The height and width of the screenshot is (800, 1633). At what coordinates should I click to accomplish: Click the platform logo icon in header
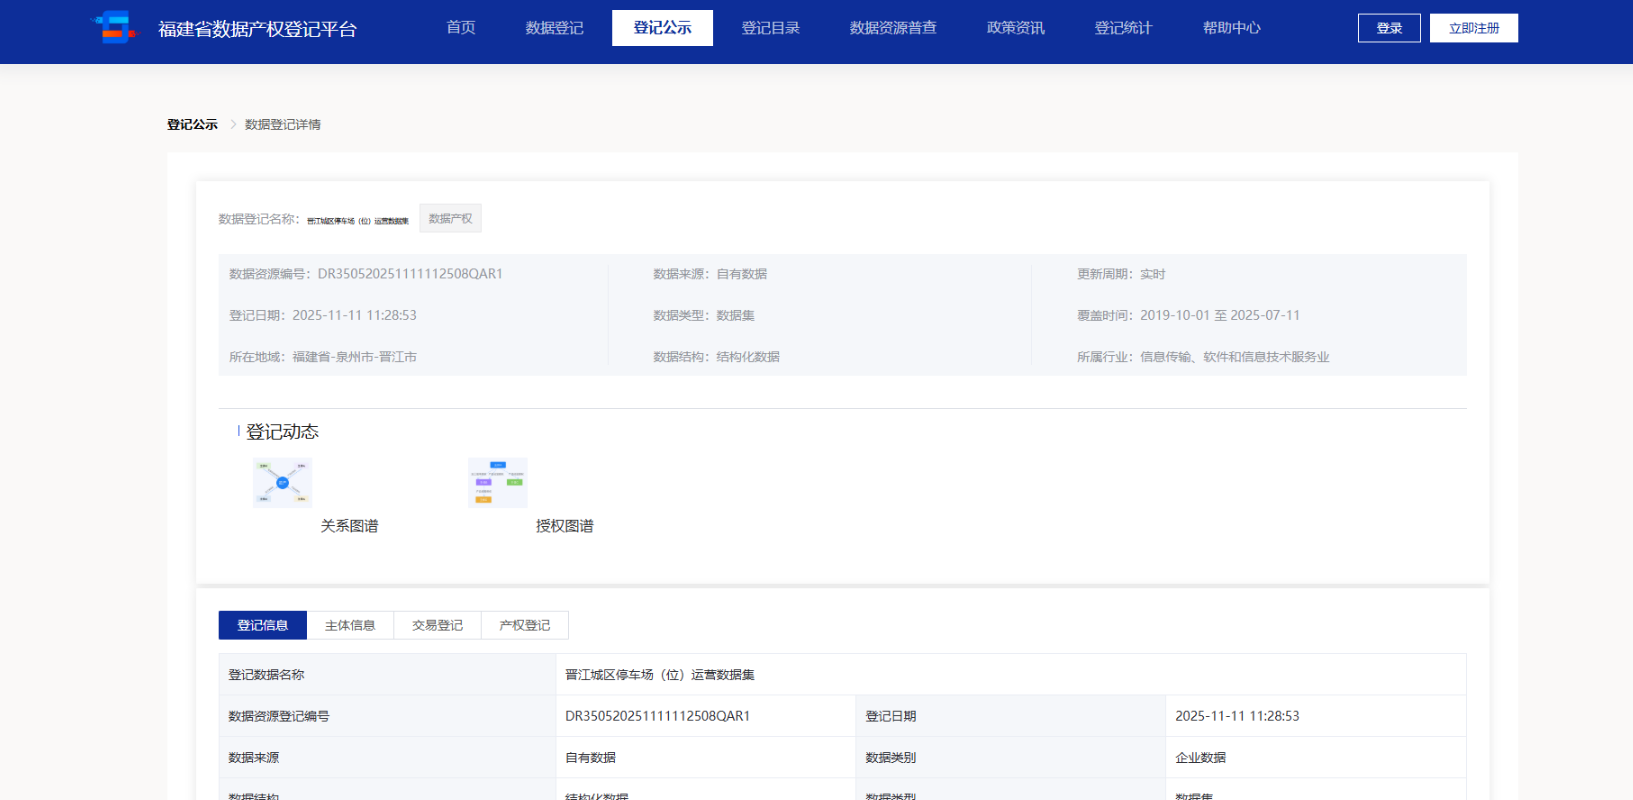point(115,27)
